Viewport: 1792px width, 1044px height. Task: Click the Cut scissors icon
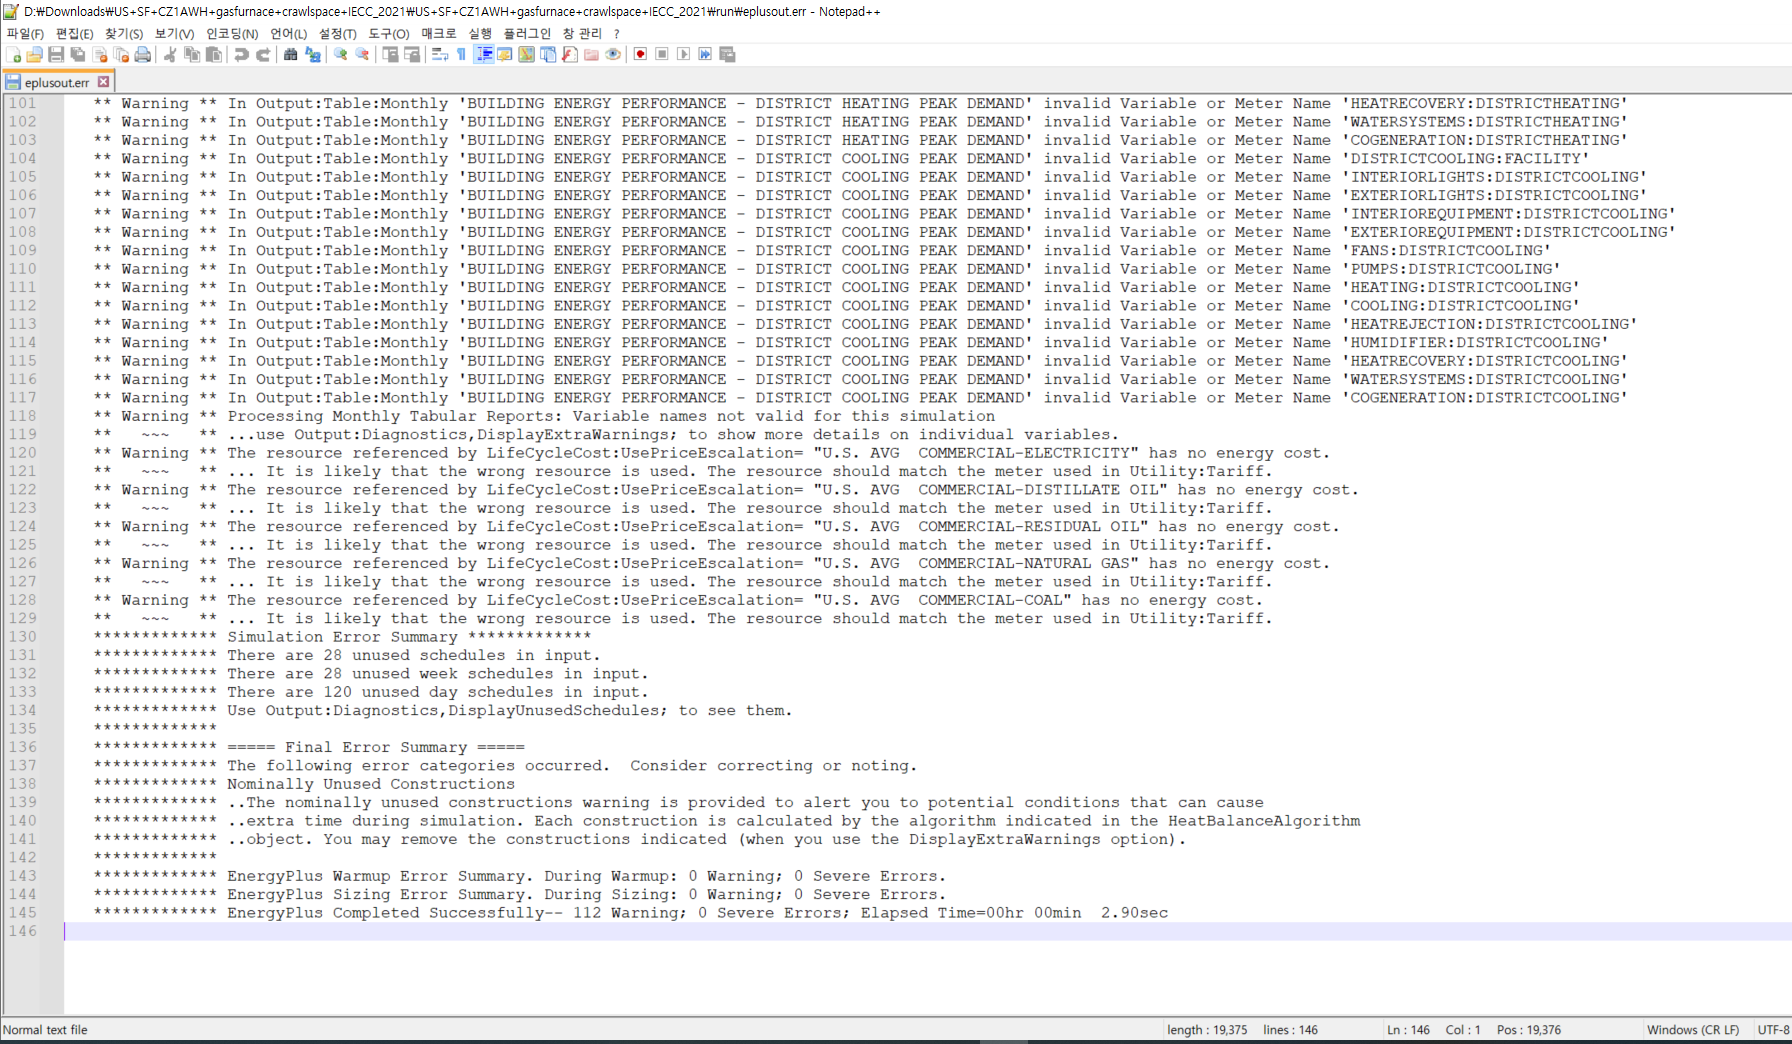point(170,54)
